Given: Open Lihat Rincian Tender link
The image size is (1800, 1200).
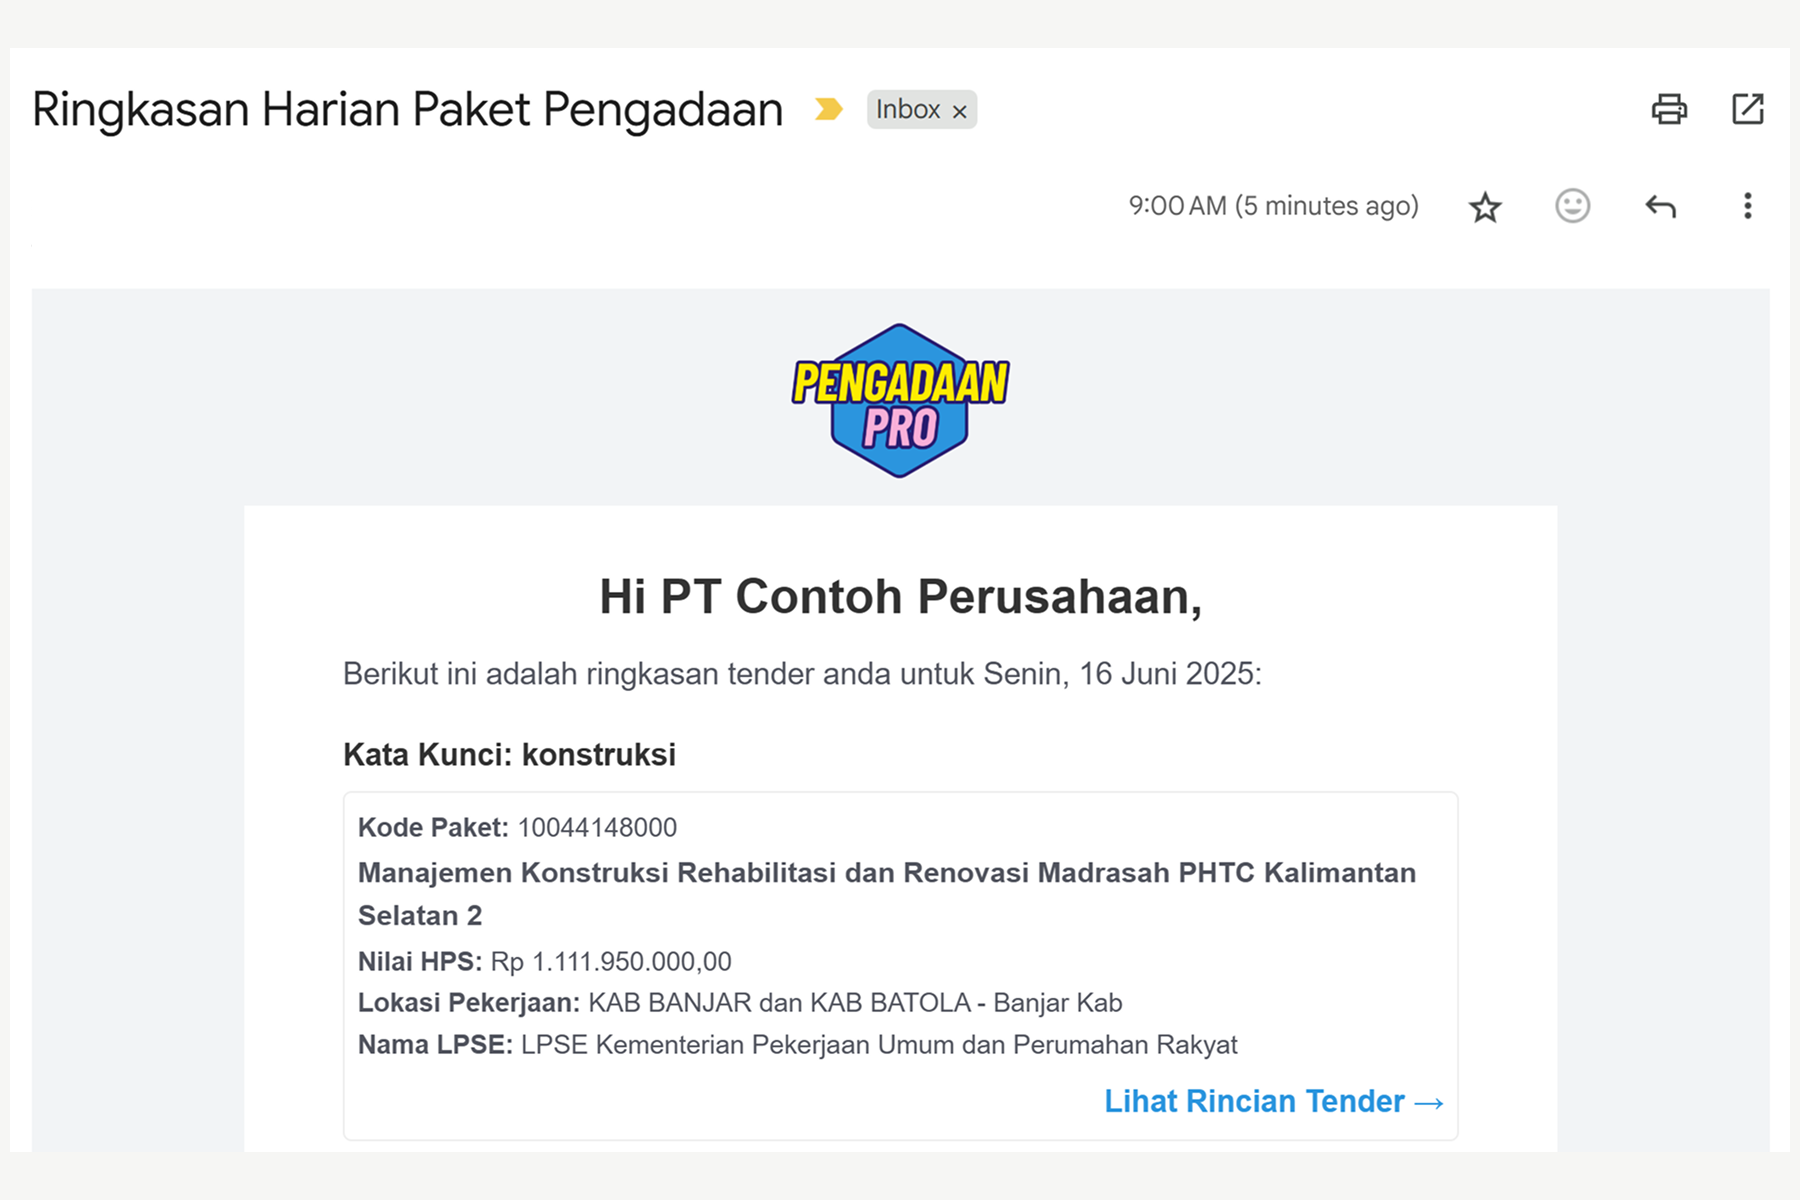Looking at the screenshot, I should [1274, 1101].
